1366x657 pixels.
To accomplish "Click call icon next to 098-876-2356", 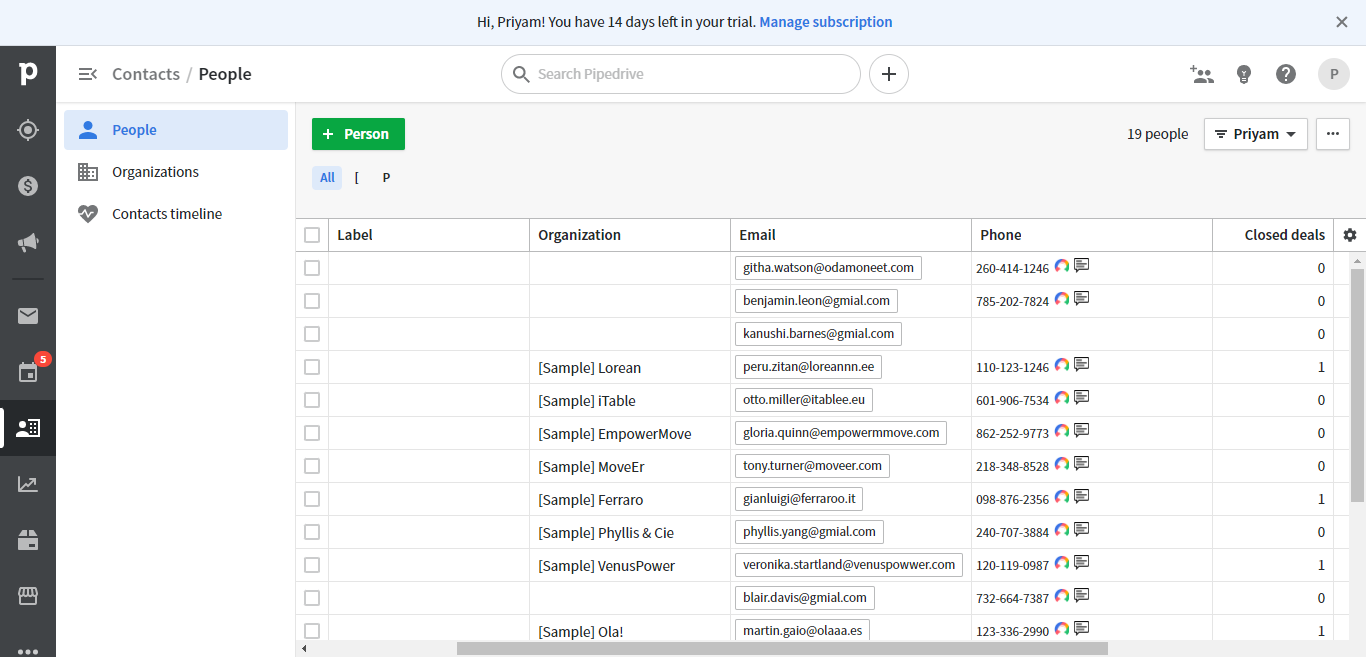I will point(1062,497).
